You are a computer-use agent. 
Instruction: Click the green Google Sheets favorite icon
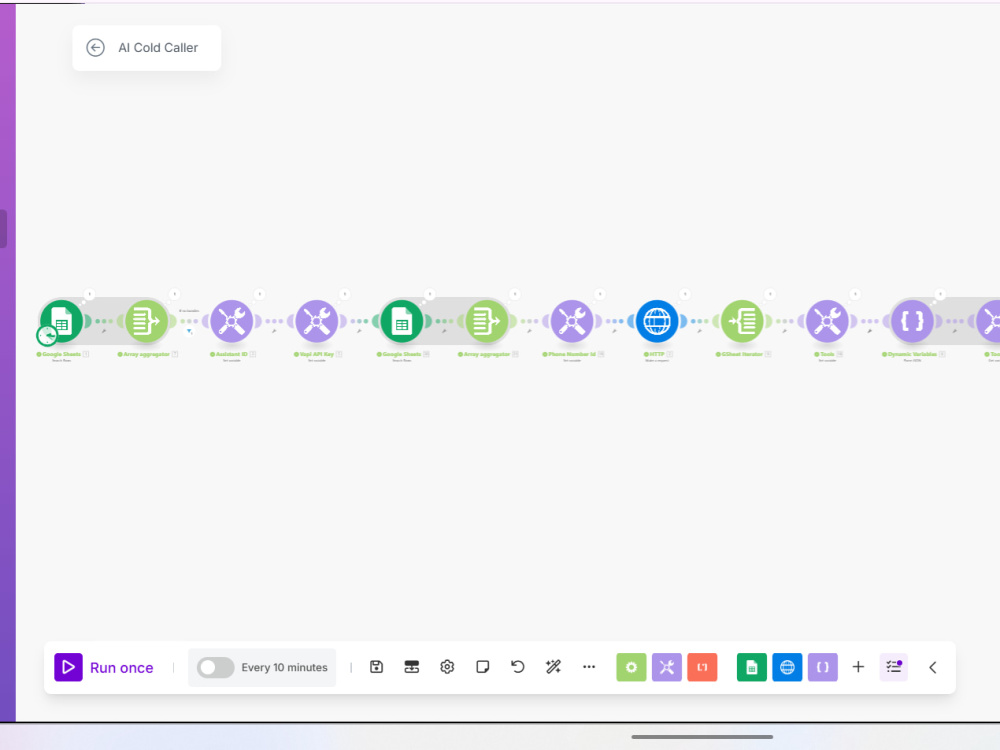(752, 667)
